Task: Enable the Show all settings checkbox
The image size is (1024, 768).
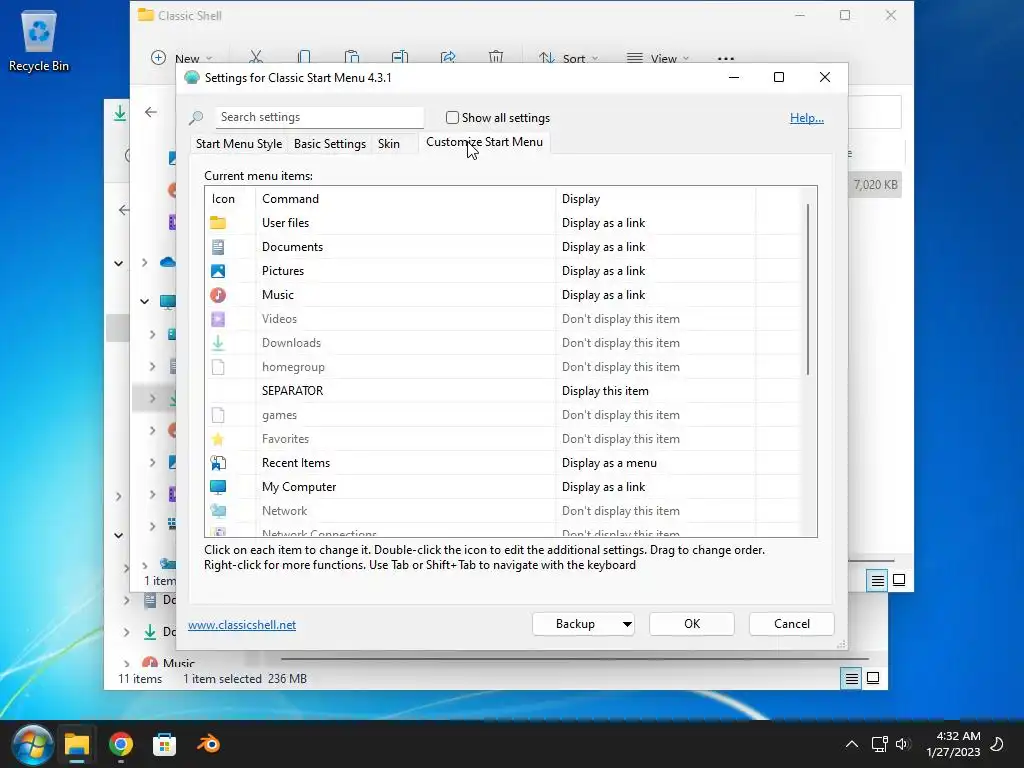Action: coord(452,118)
